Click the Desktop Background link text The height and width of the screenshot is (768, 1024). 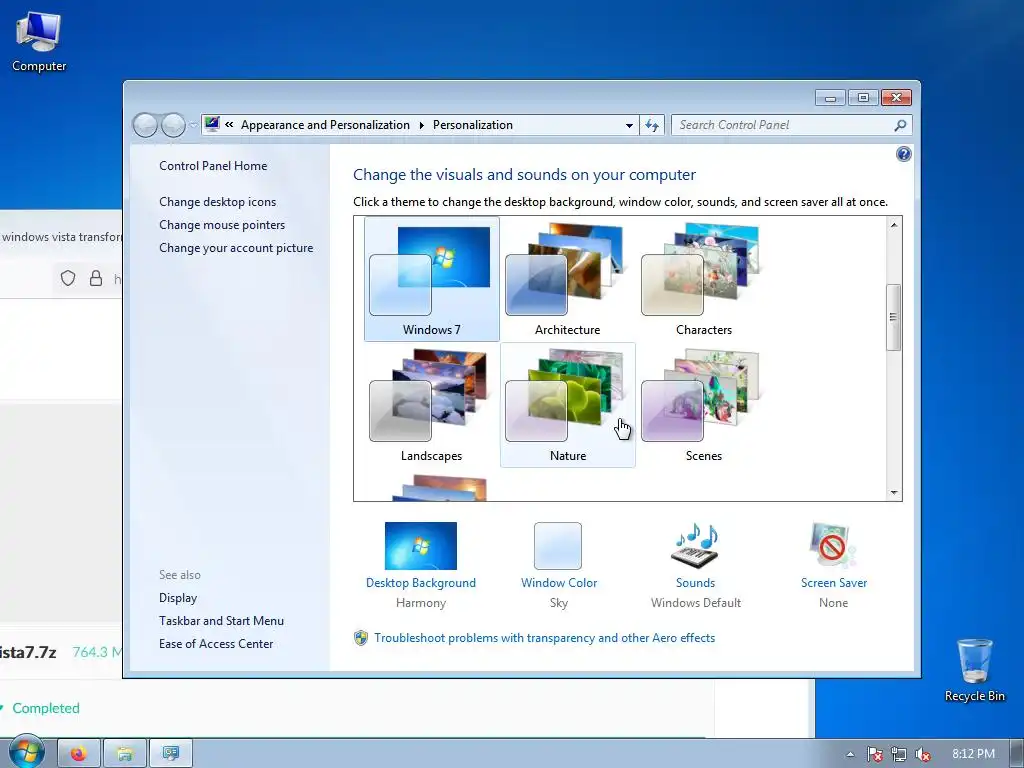[x=421, y=583]
